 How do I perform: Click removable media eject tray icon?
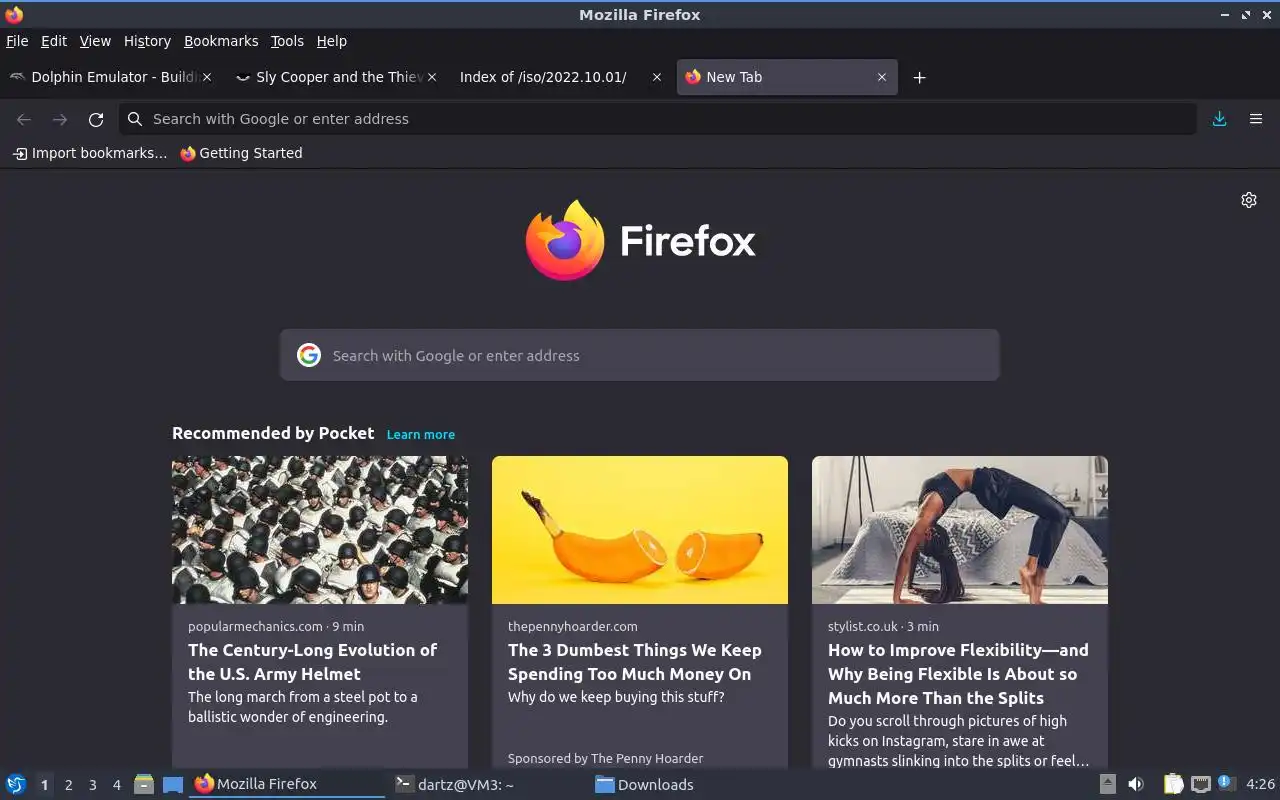[1108, 784]
